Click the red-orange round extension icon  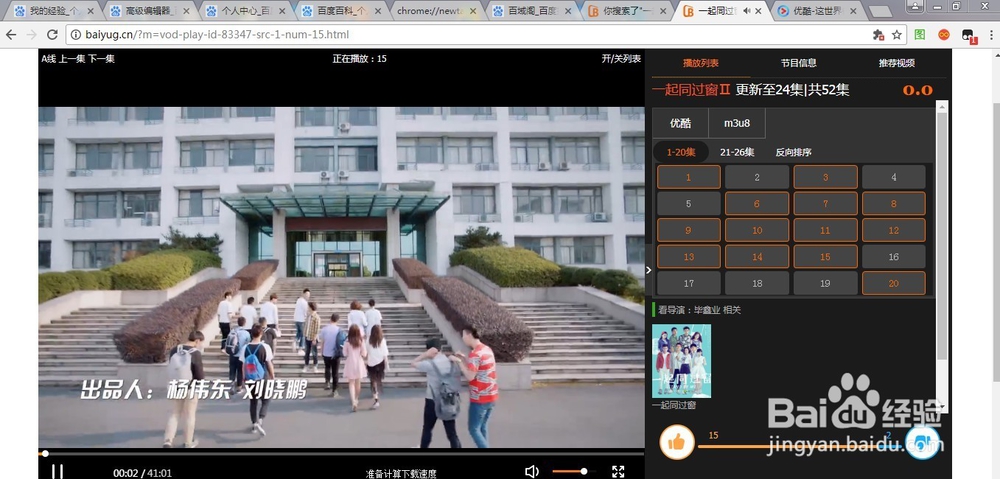(944, 34)
